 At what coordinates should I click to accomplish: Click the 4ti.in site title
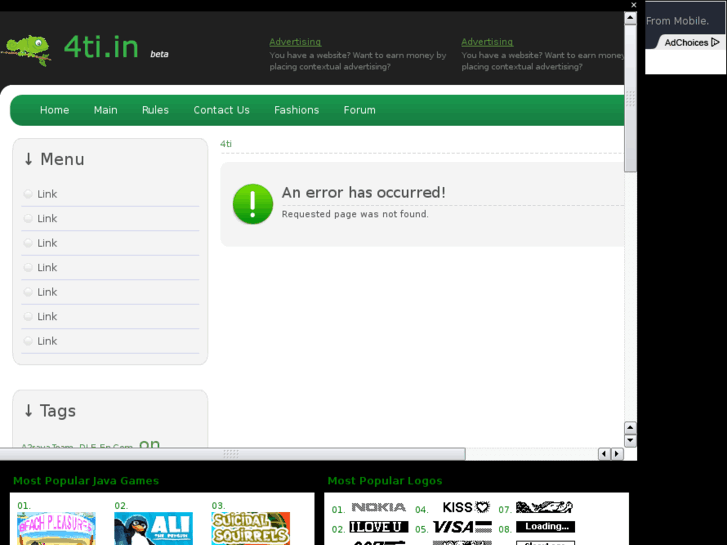pyautogui.click(x=101, y=47)
